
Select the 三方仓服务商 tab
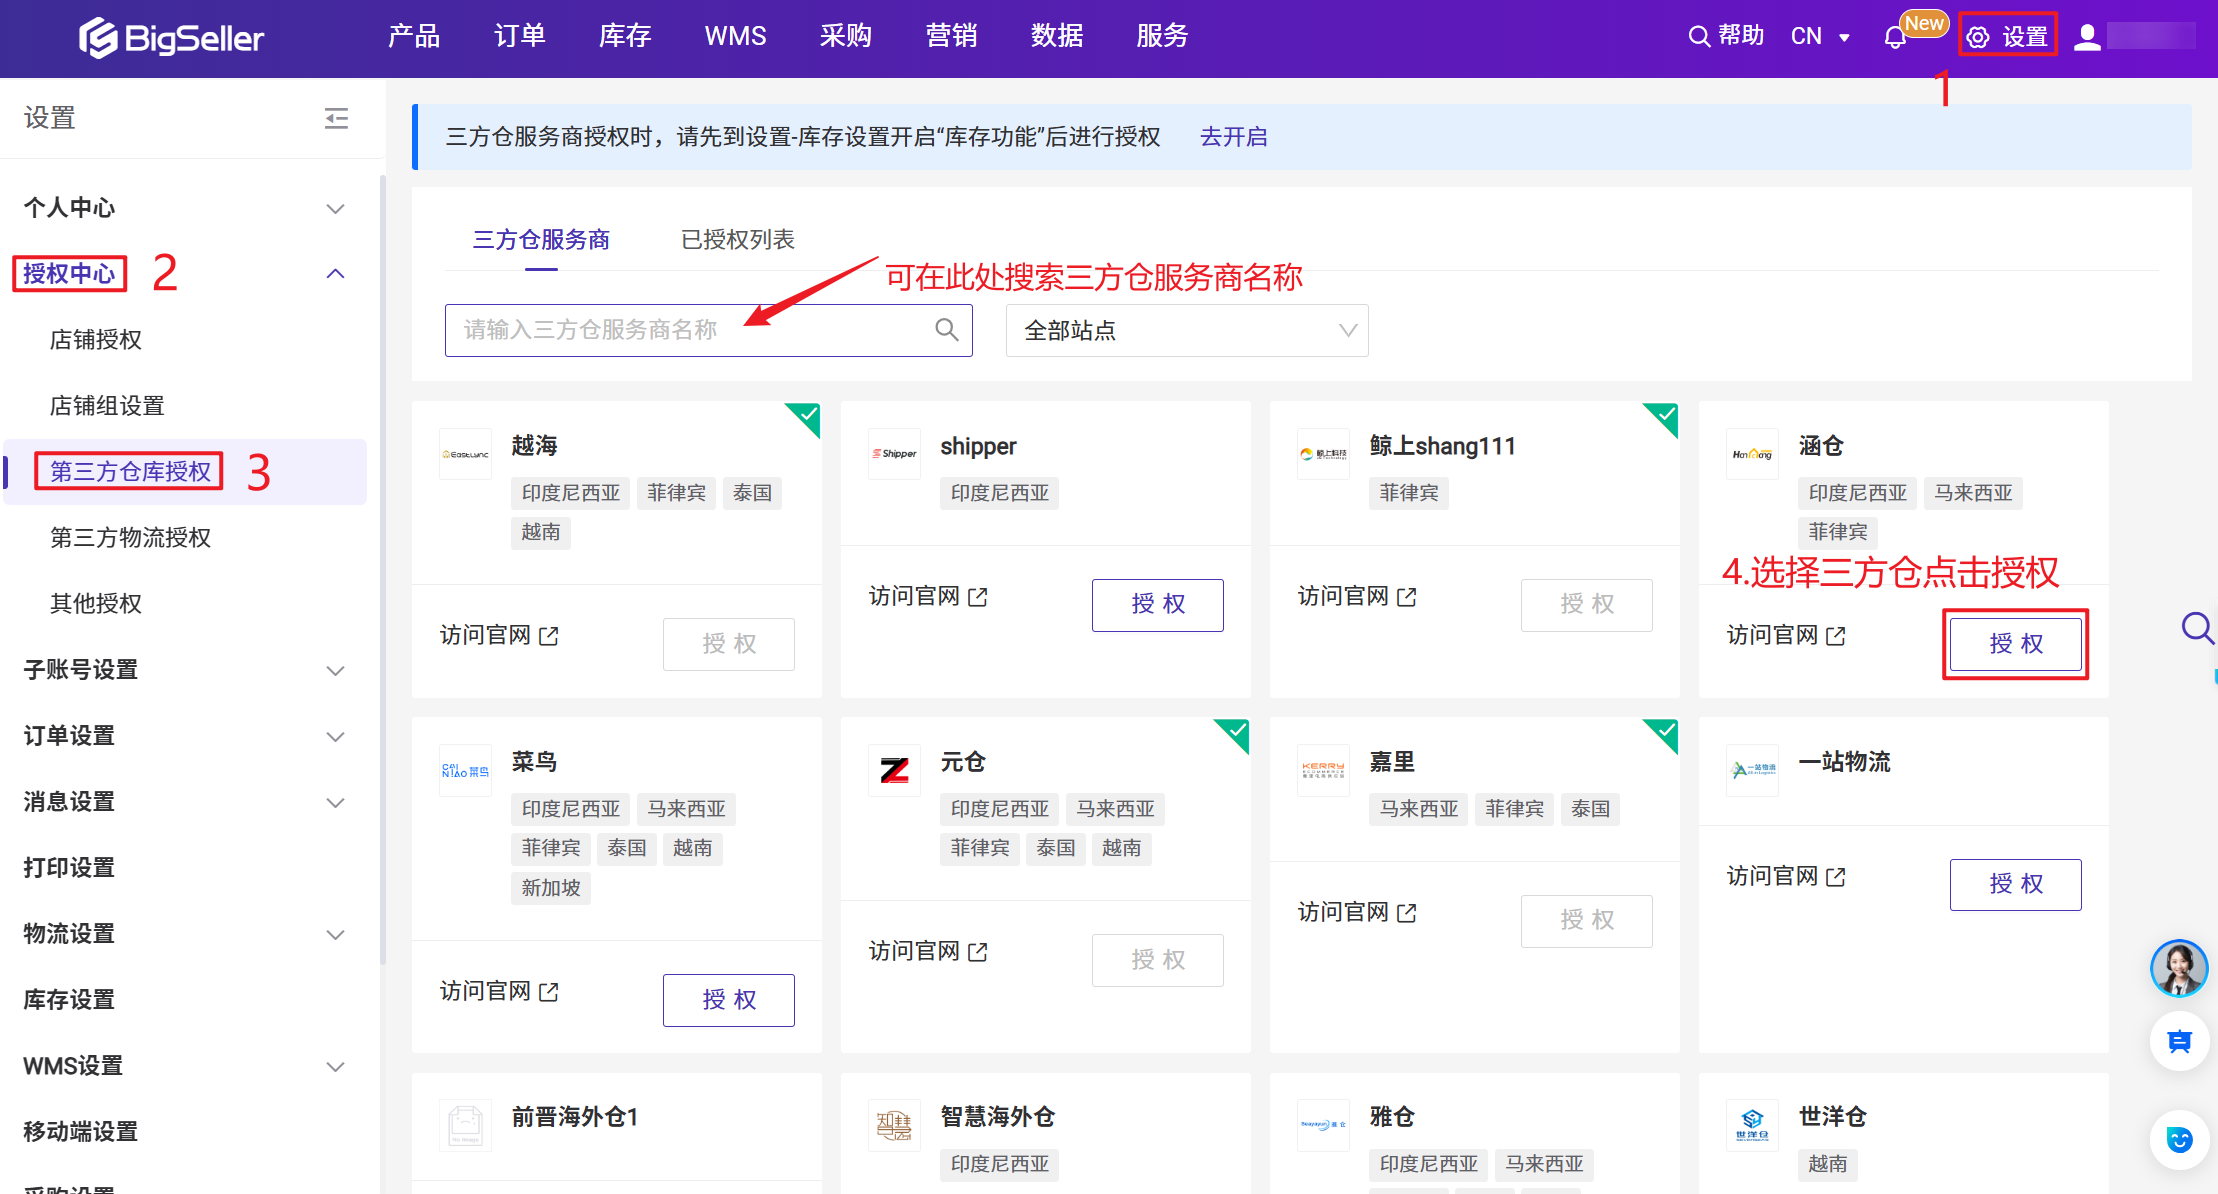[541, 240]
